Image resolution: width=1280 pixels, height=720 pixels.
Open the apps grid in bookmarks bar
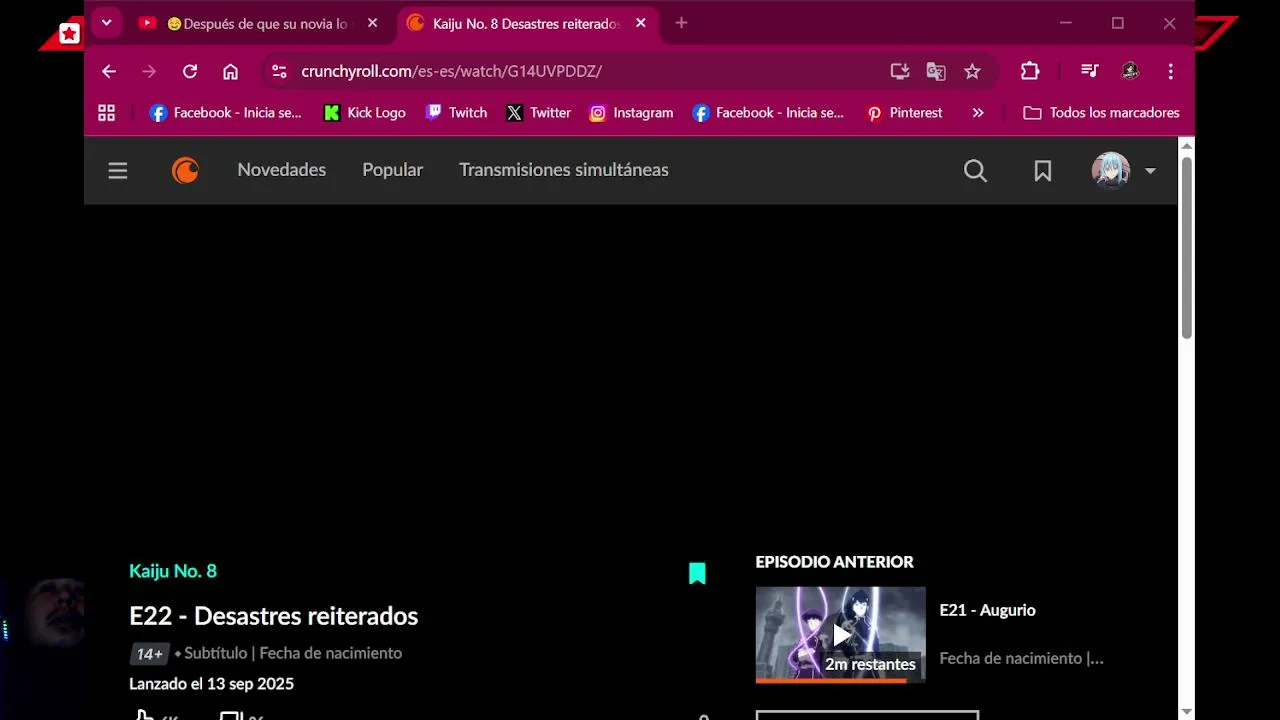pyautogui.click(x=106, y=113)
